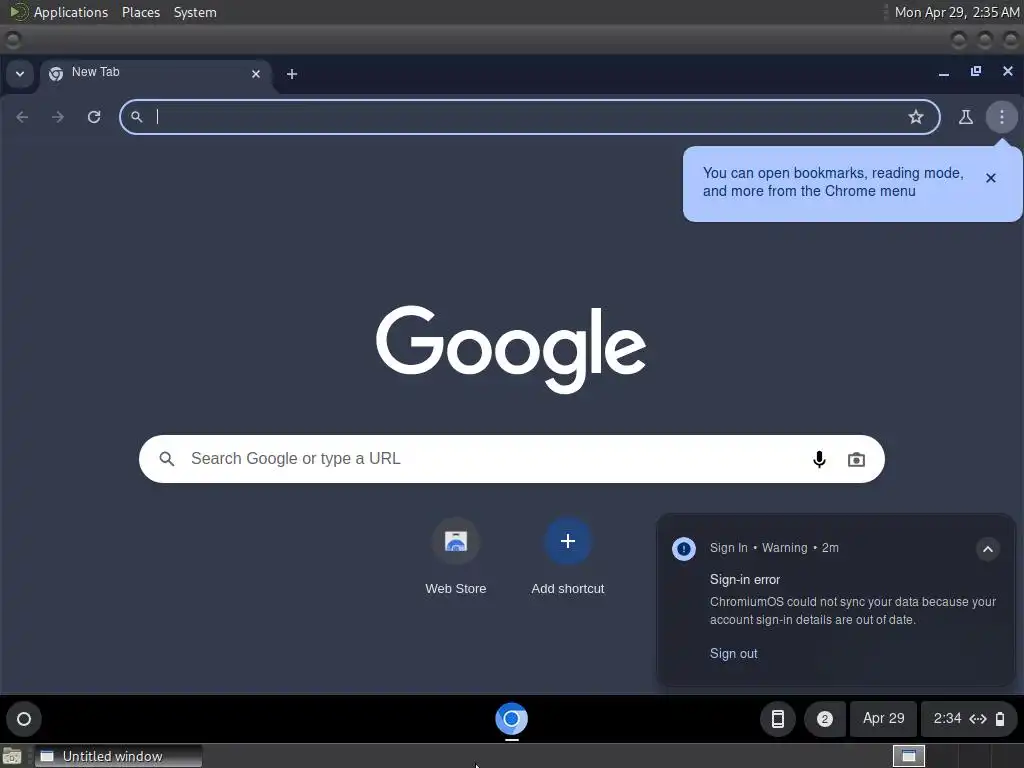Bookmark this tab with star icon
The height and width of the screenshot is (768, 1024).
coord(916,117)
